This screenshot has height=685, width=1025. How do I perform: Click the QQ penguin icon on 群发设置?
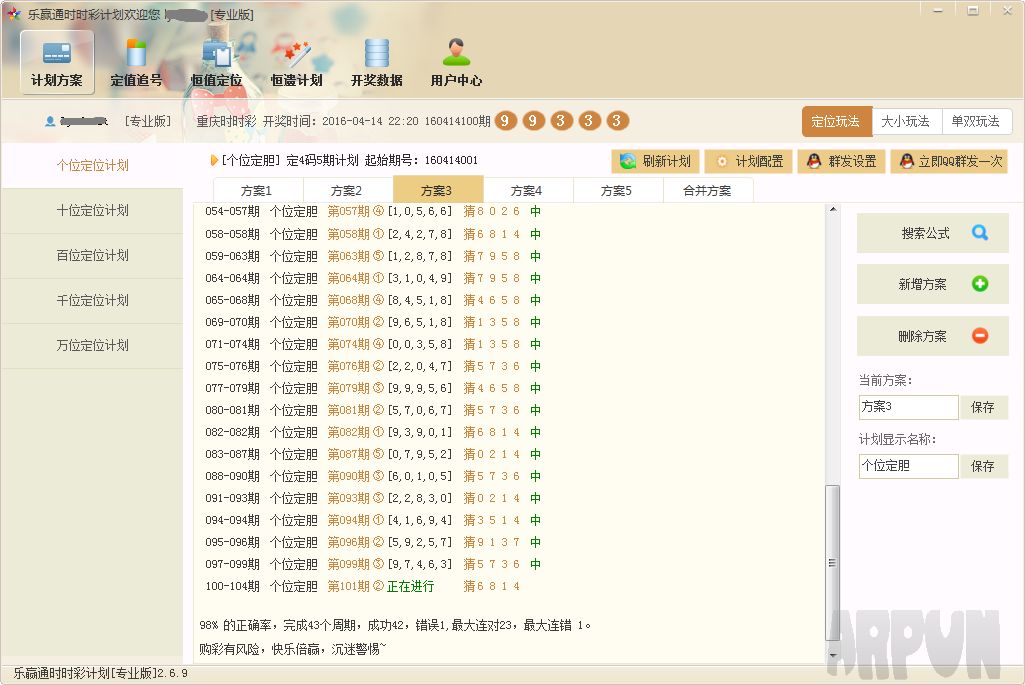point(814,161)
